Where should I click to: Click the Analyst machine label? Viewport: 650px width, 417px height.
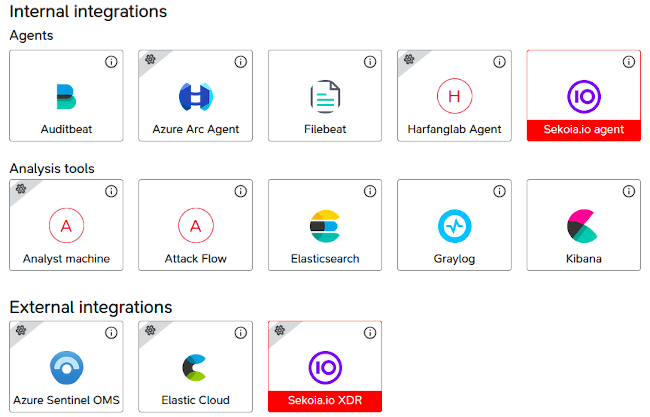(x=66, y=259)
